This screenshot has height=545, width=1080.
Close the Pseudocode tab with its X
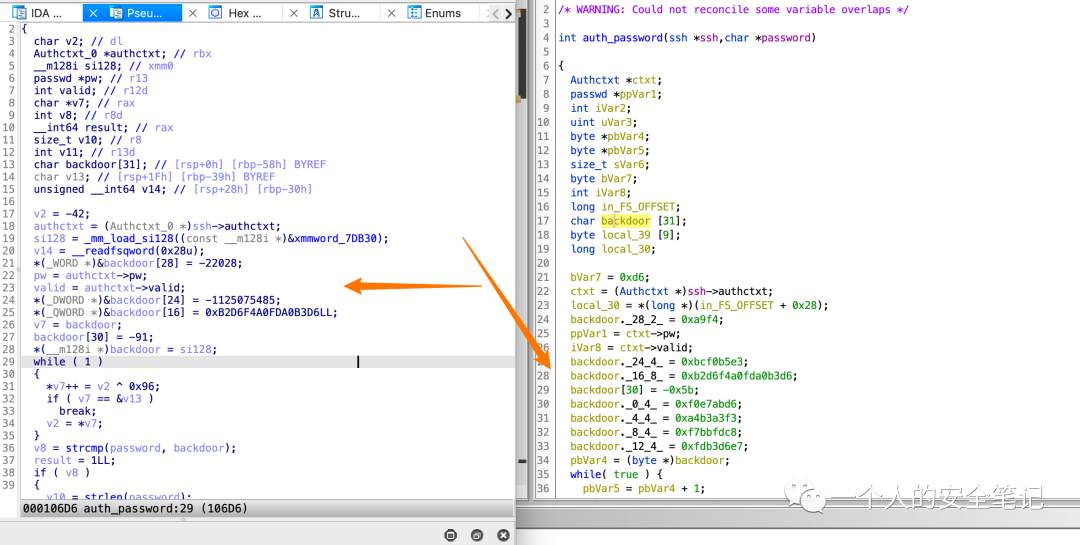point(94,13)
